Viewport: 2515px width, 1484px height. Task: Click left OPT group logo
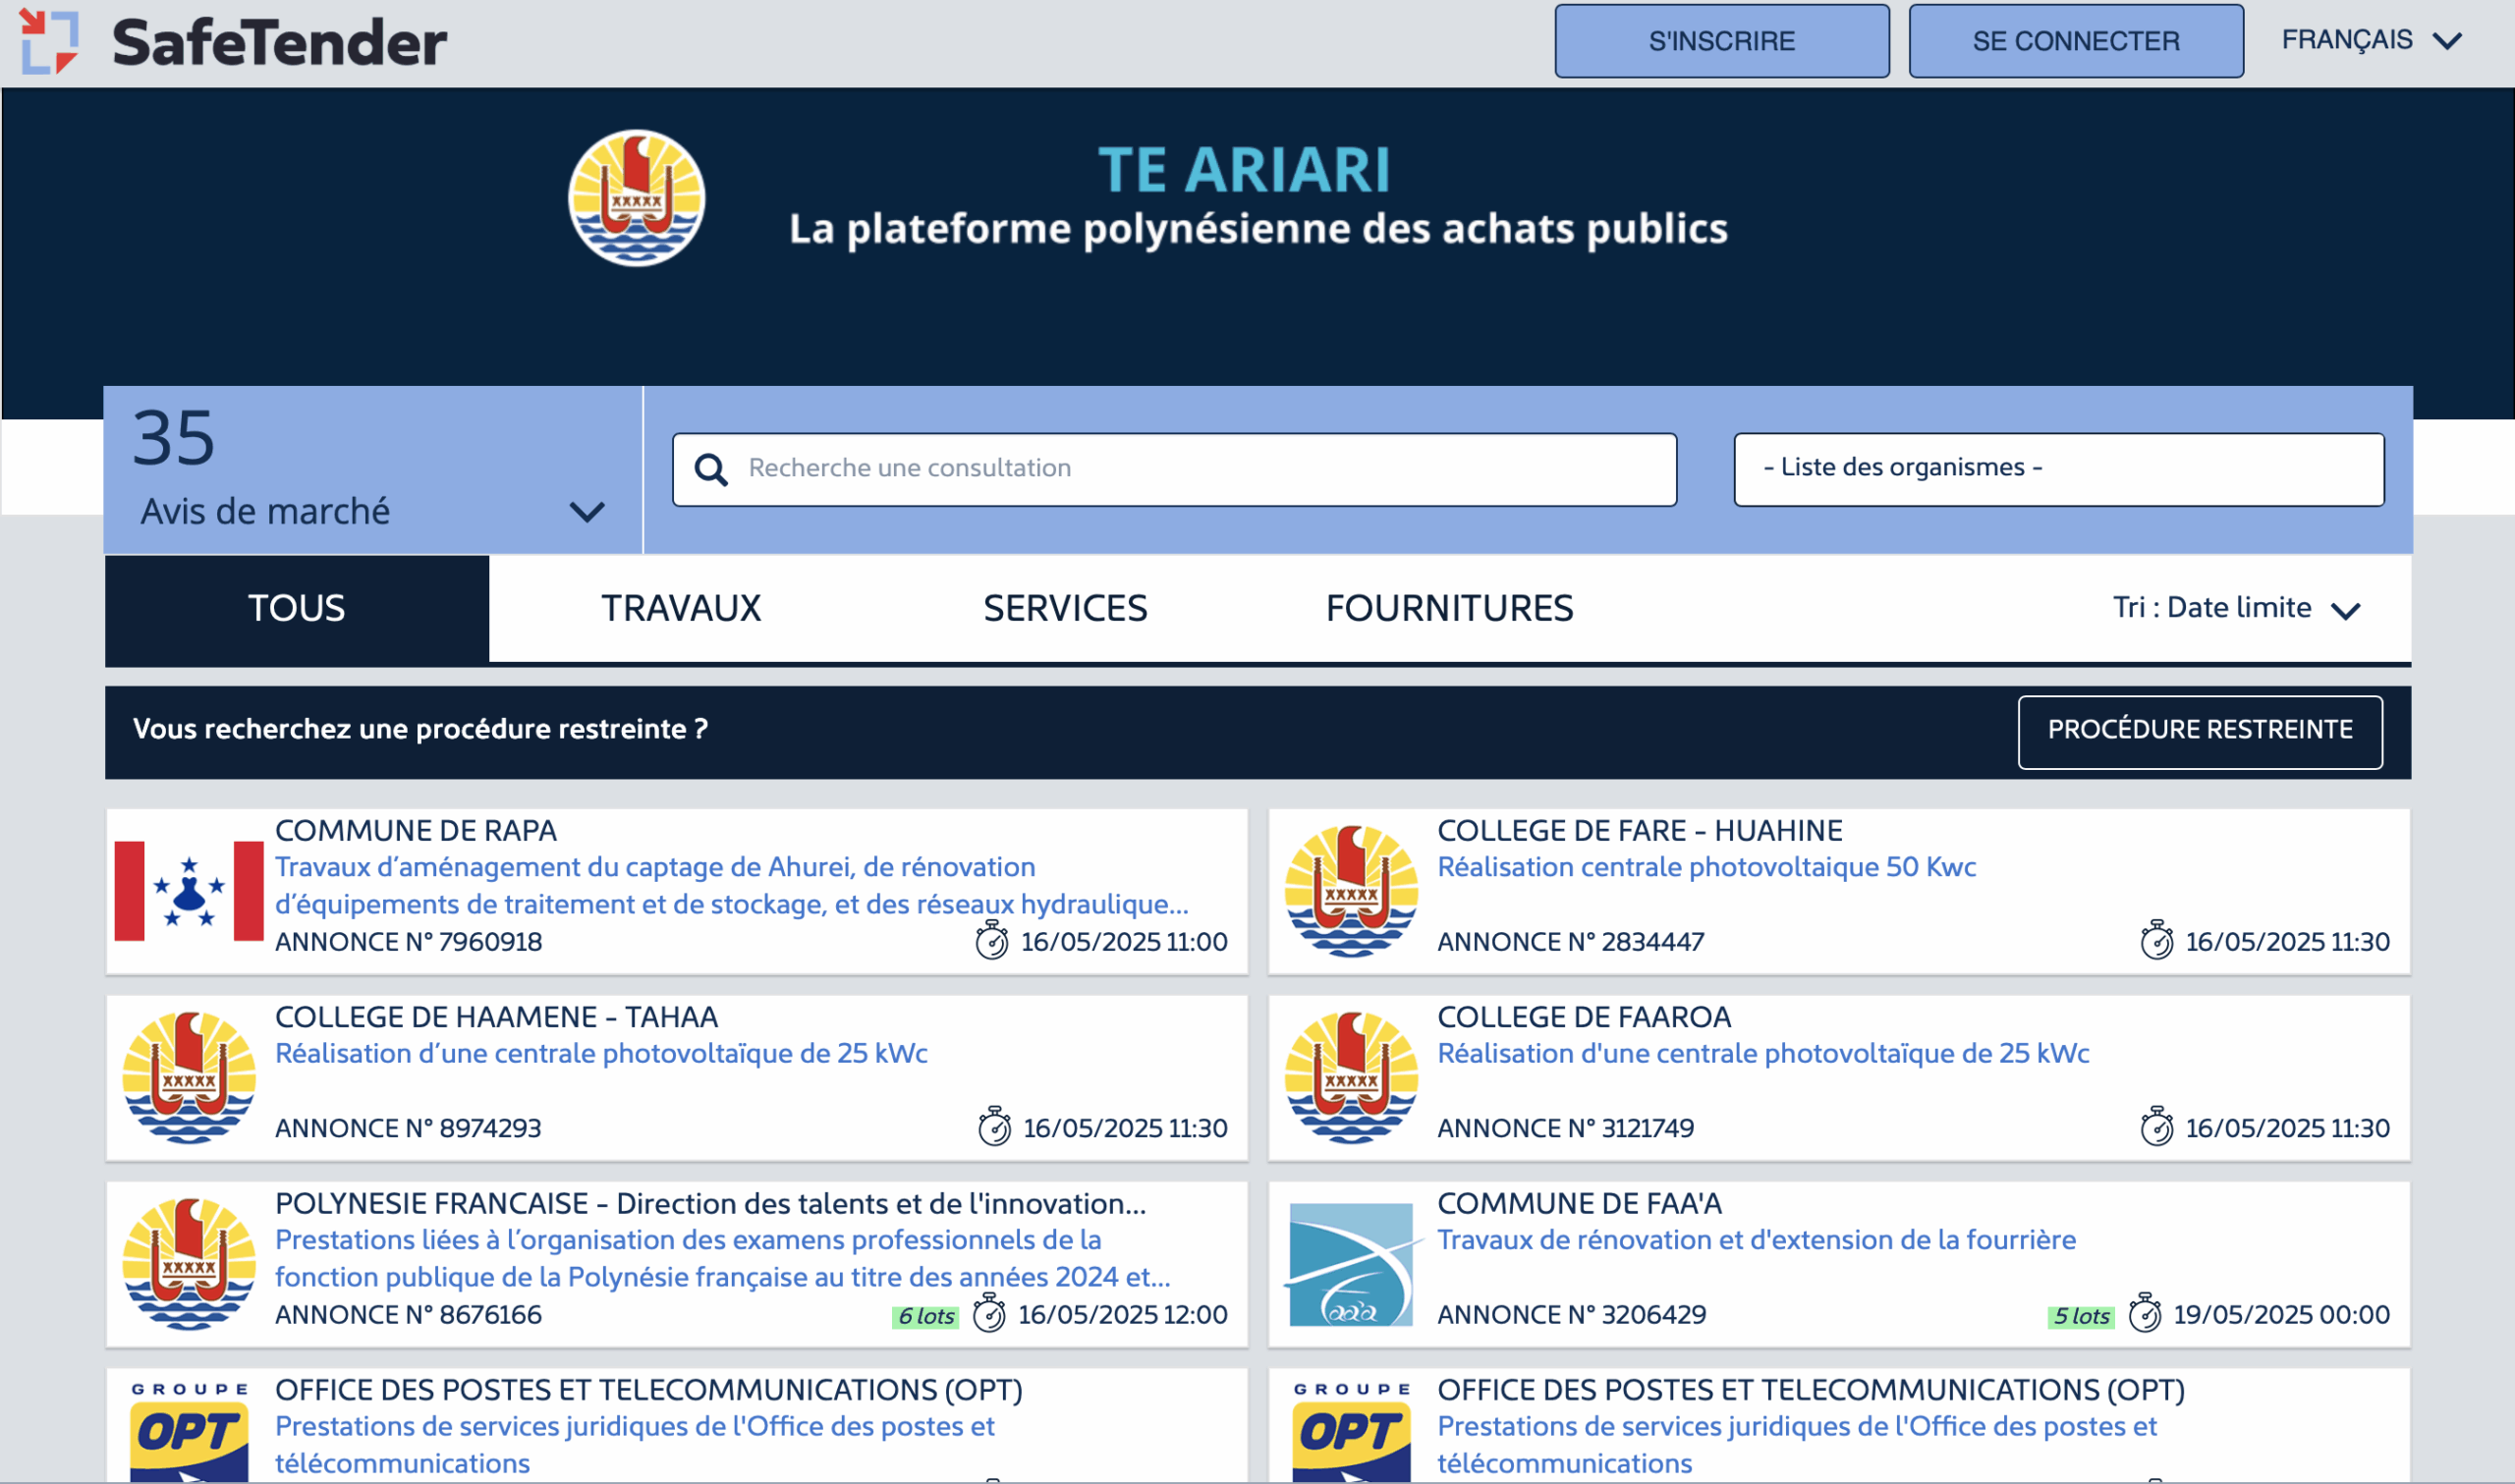[189, 1432]
